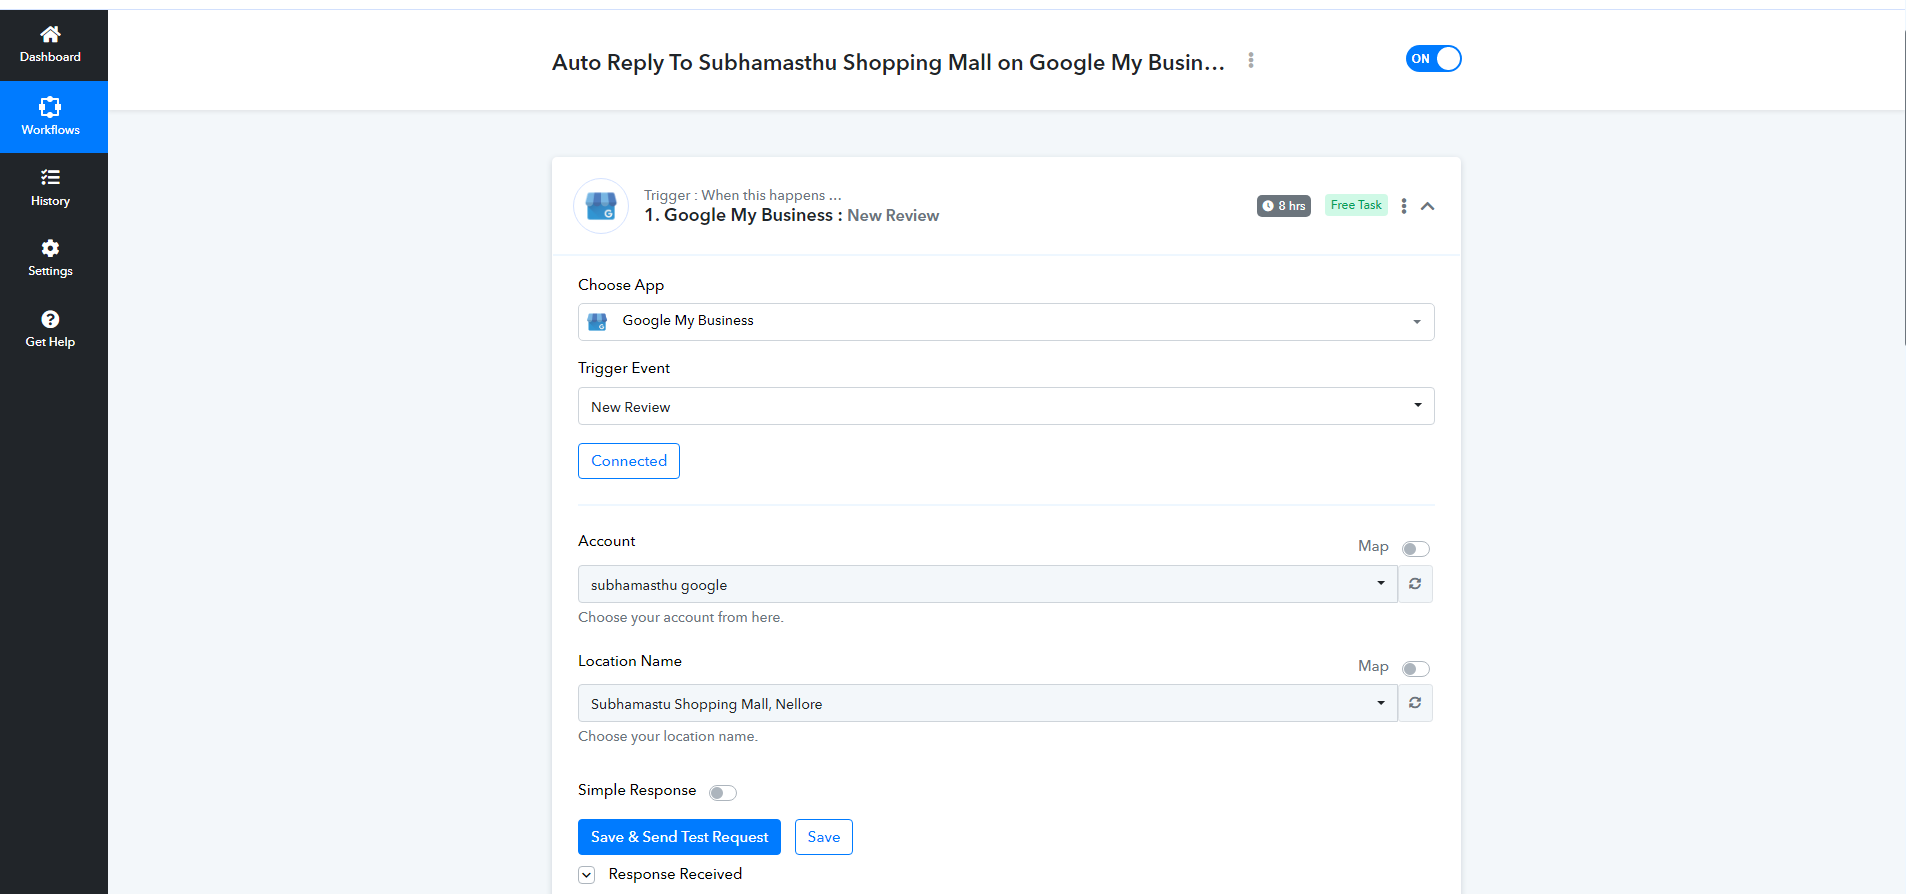Click the Free Task badge

[1356, 205]
